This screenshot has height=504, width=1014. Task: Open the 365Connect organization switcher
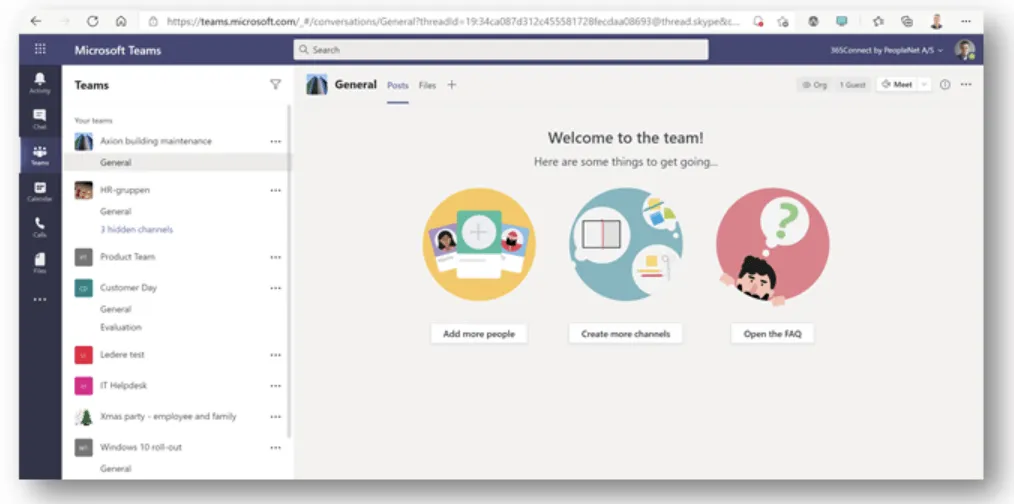point(887,50)
